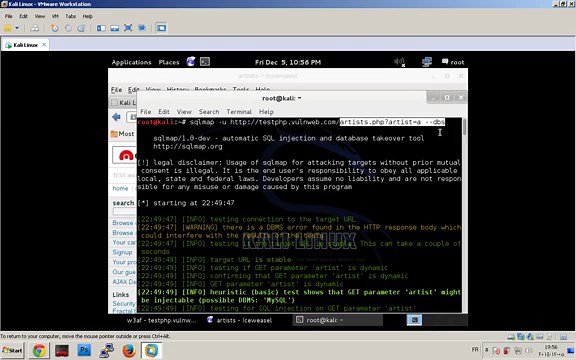576x360 pixels.
Task: Open the snapshot manager icon
Action: tap(81, 28)
